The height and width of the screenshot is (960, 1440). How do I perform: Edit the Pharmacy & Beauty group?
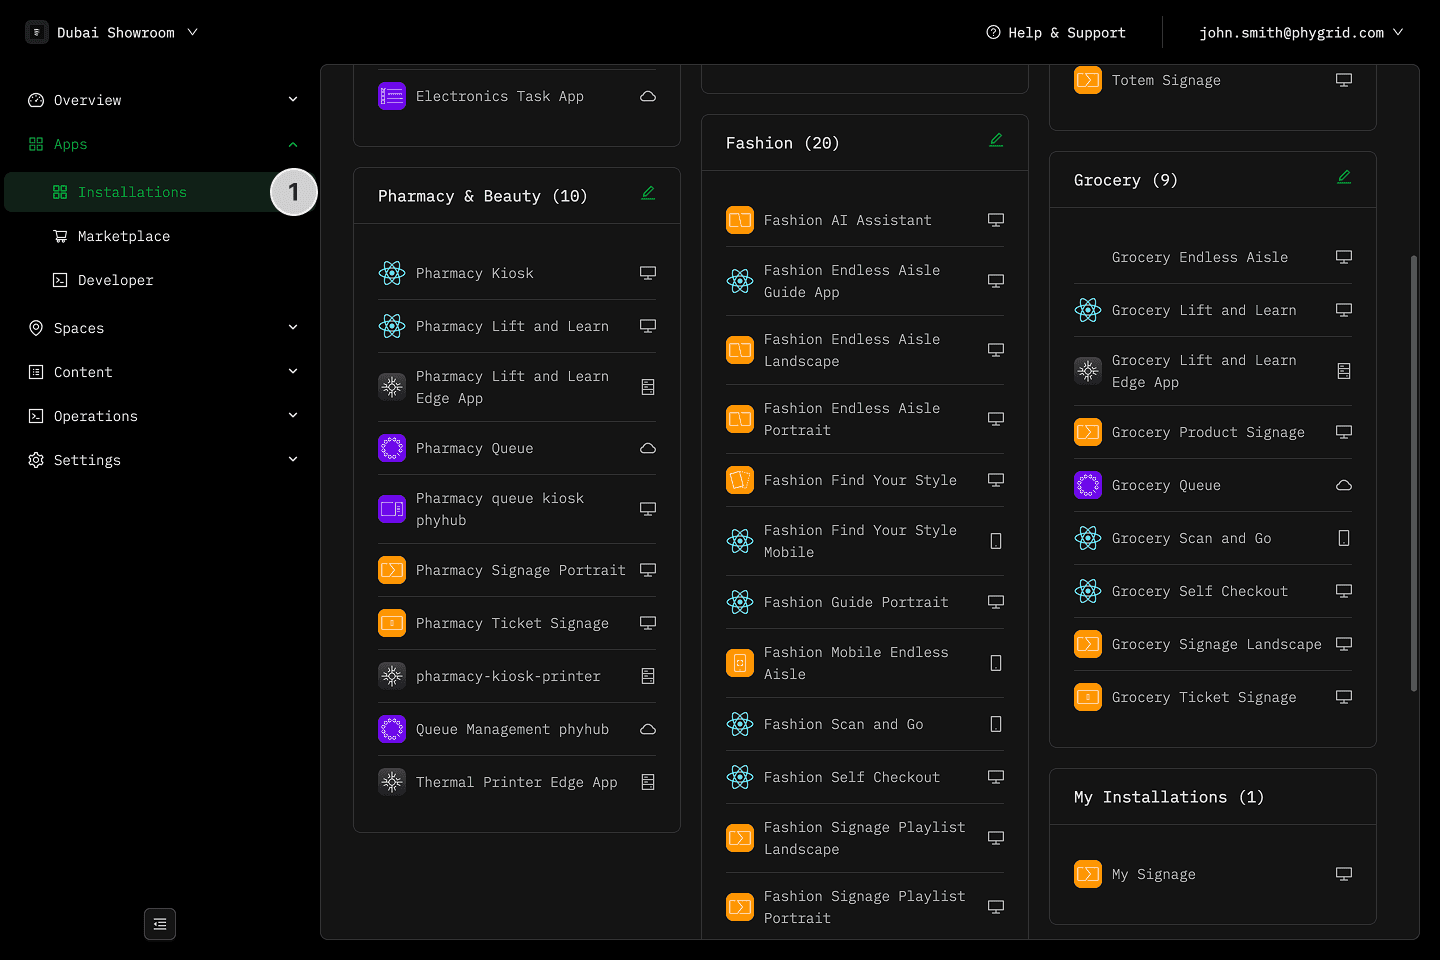tap(648, 193)
